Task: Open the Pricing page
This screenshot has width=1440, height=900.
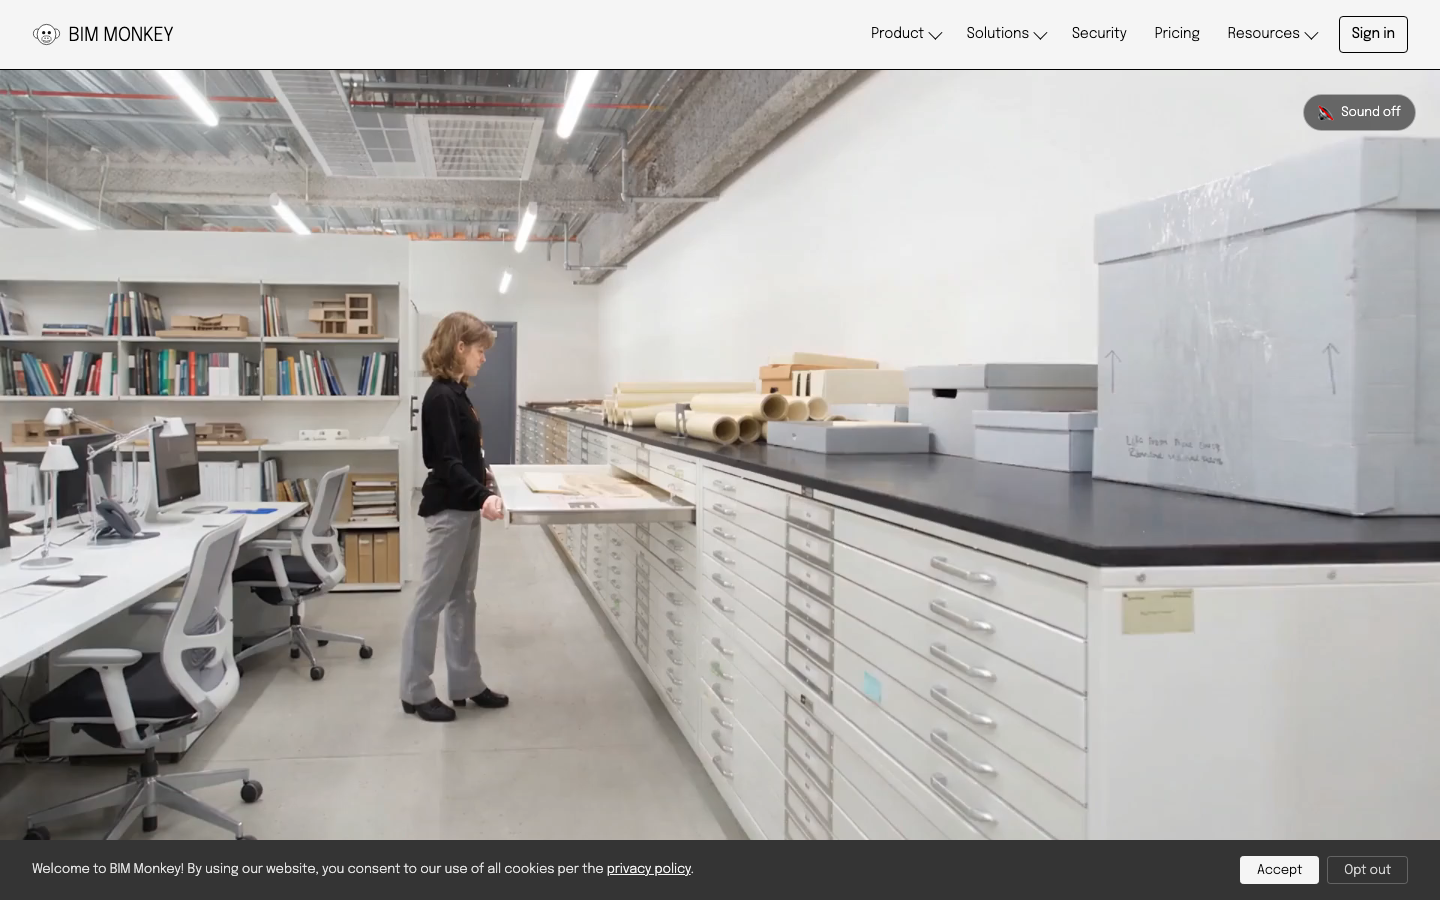Action: [x=1177, y=34]
